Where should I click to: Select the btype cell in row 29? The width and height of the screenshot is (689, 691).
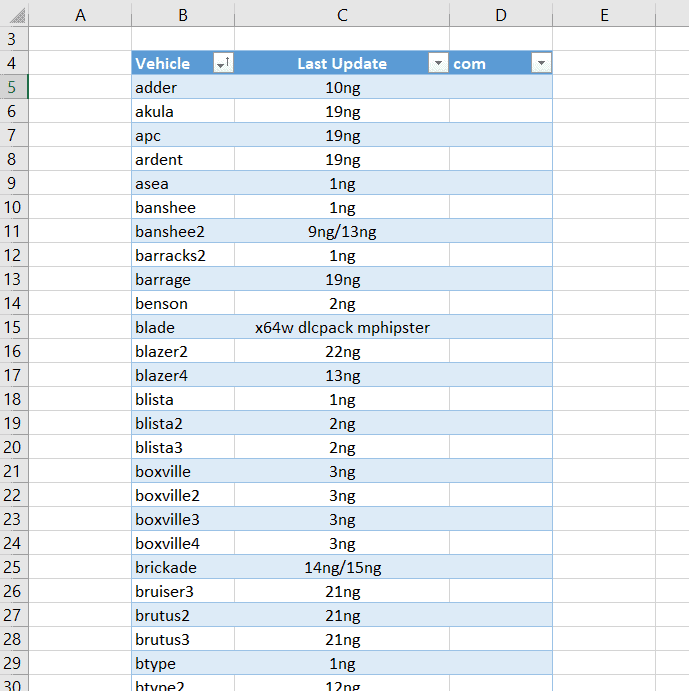[183, 663]
